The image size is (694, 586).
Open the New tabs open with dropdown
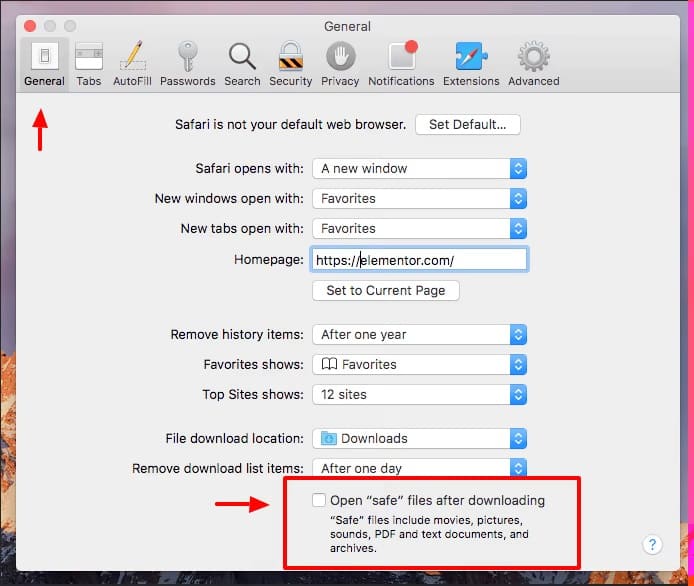pyautogui.click(x=419, y=229)
